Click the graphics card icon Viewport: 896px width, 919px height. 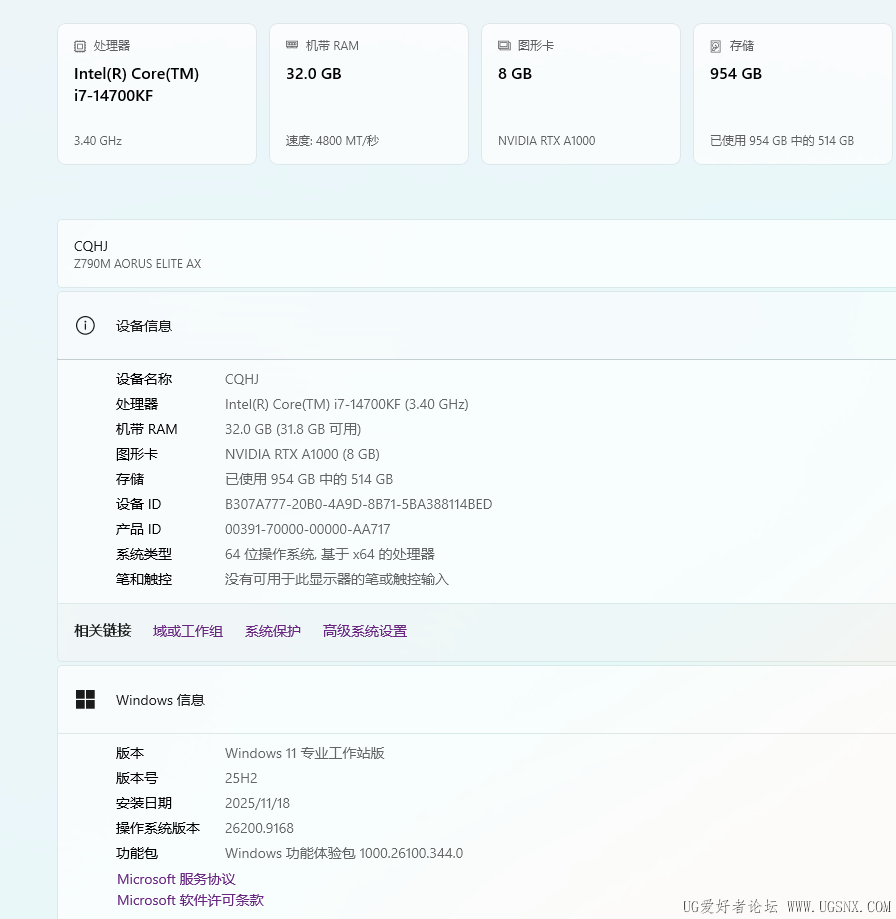[x=504, y=46]
